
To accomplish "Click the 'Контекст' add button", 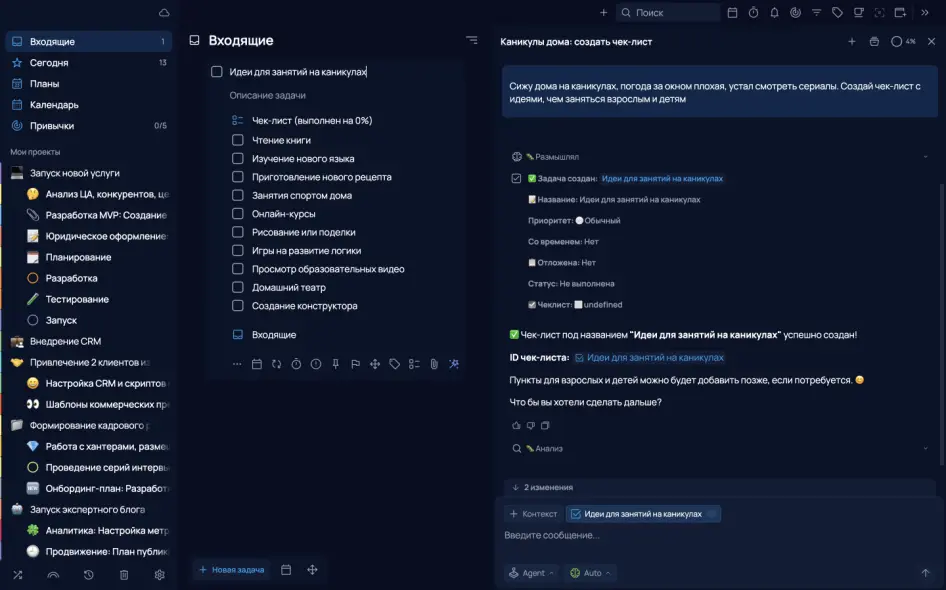I will point(533,514).
